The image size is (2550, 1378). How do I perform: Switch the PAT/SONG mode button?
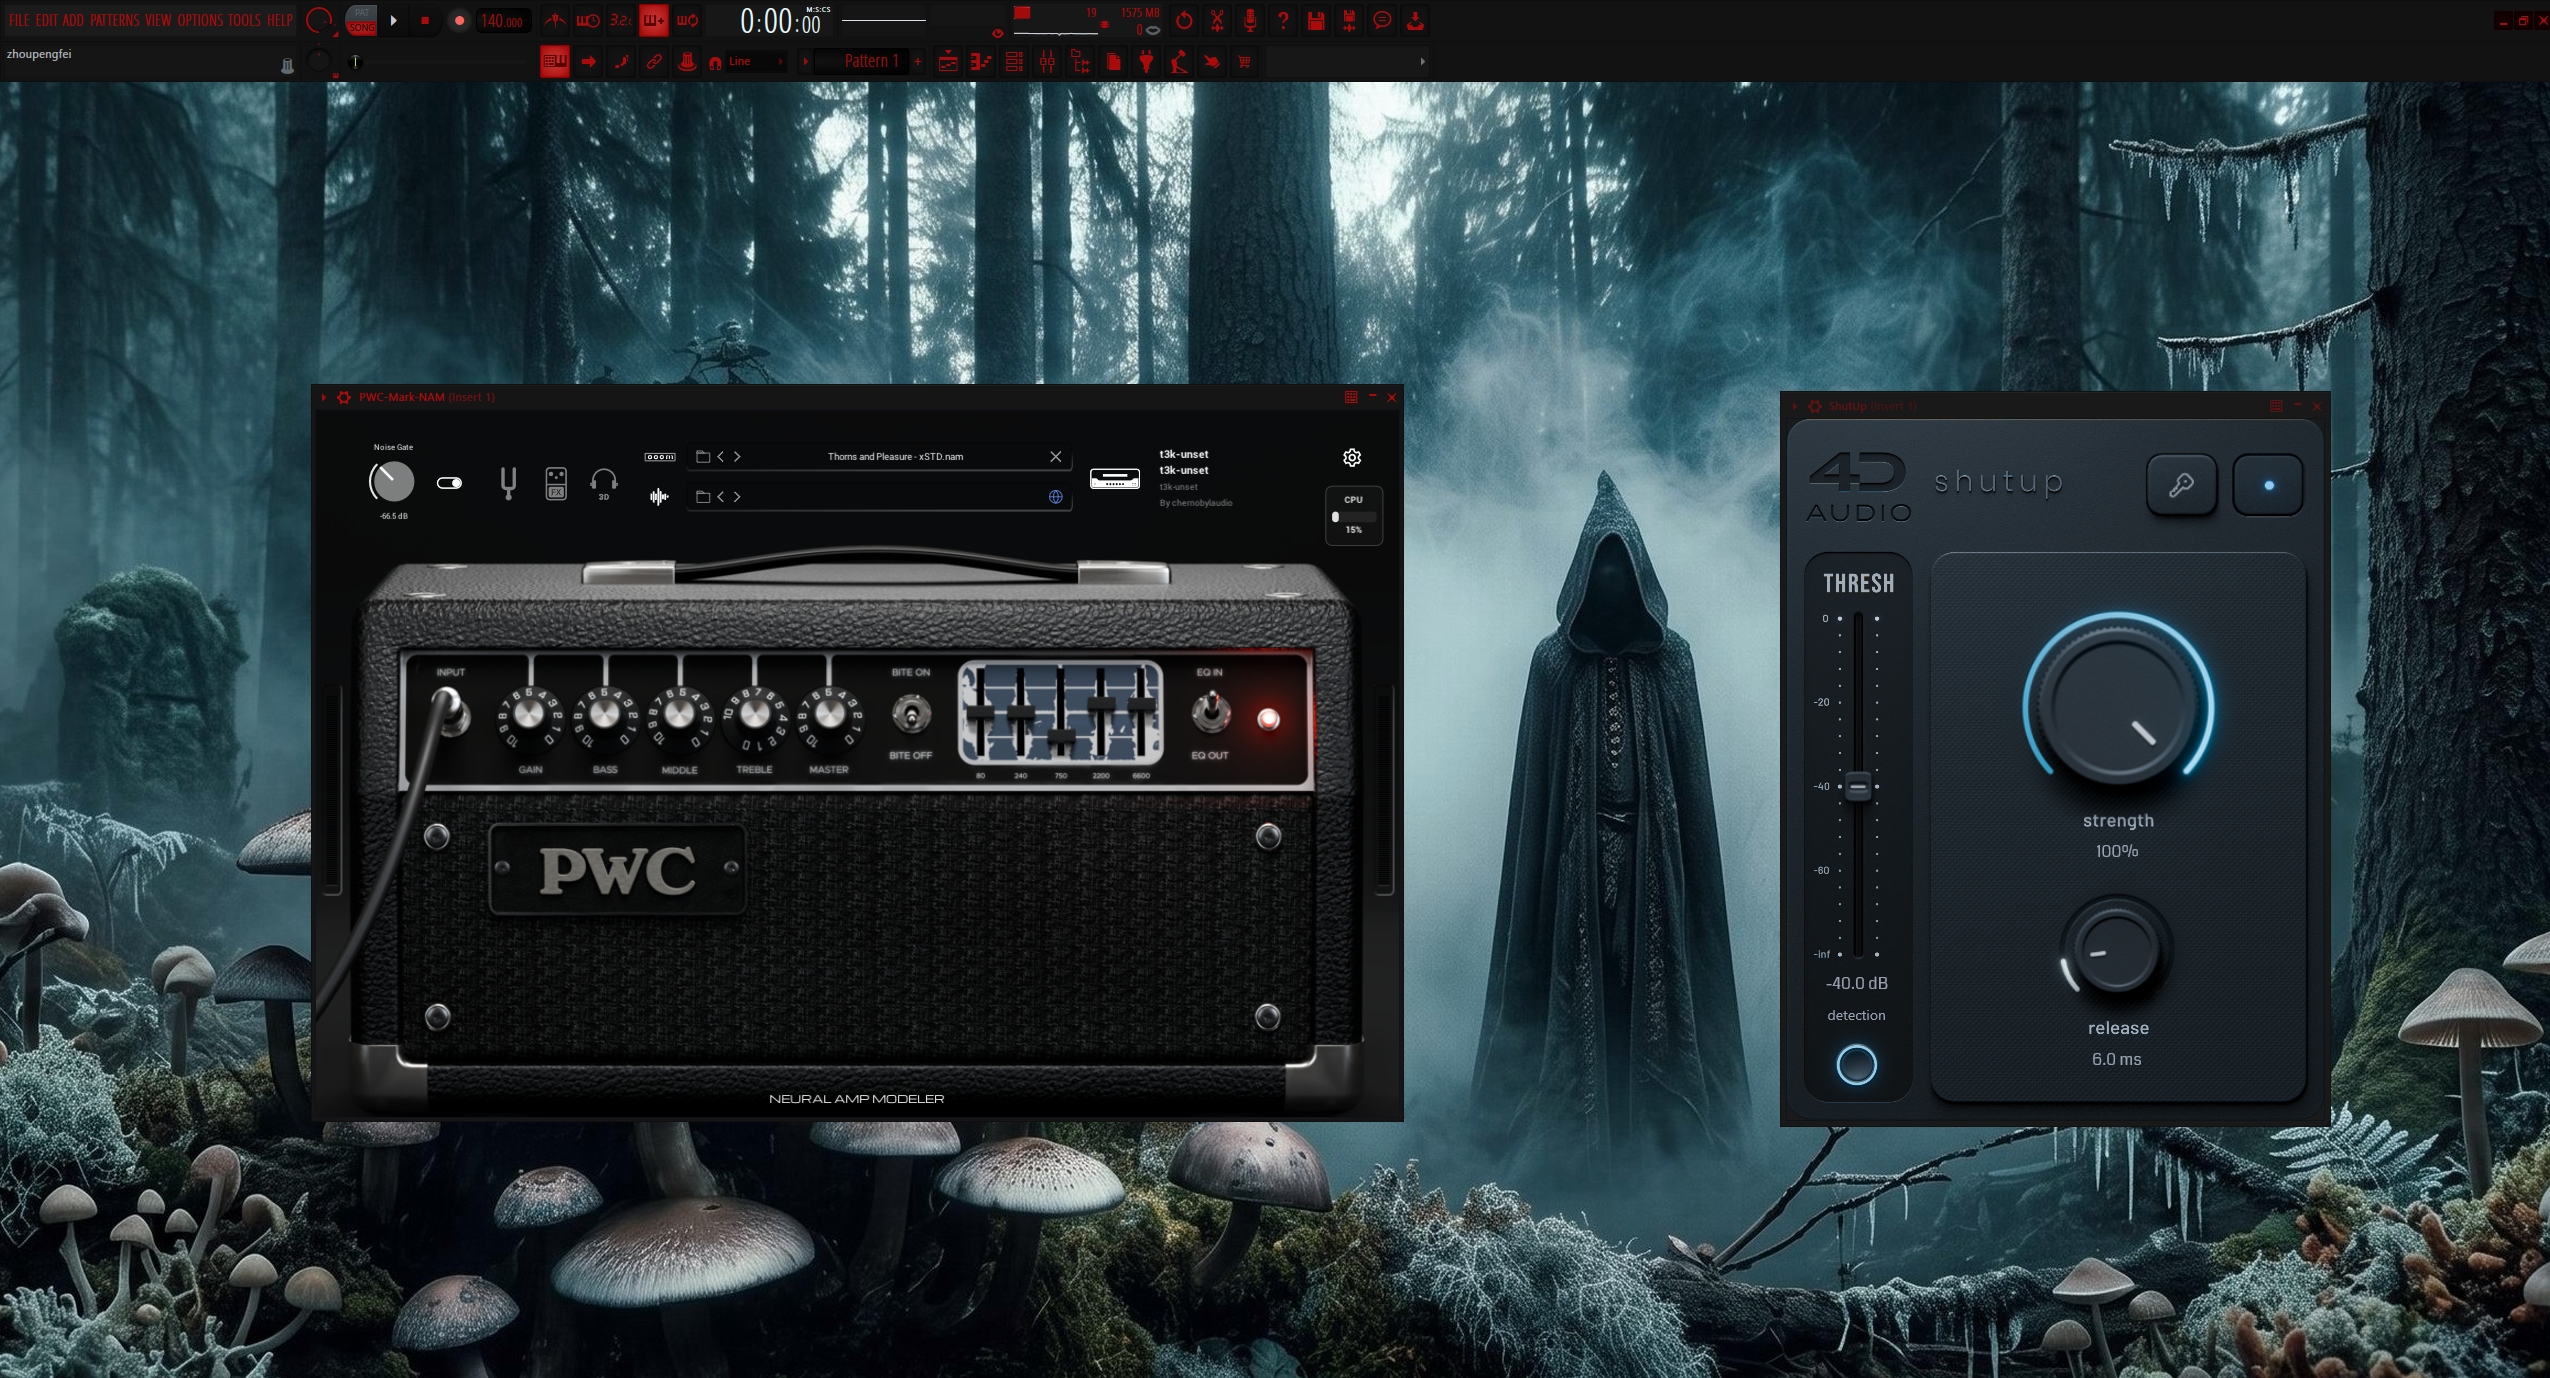click(361, 20)
